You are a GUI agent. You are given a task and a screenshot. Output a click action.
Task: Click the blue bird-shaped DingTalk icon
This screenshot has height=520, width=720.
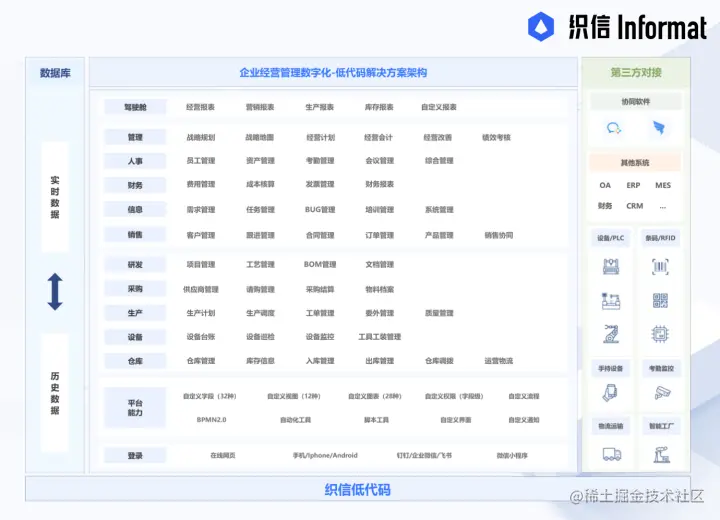659,127
